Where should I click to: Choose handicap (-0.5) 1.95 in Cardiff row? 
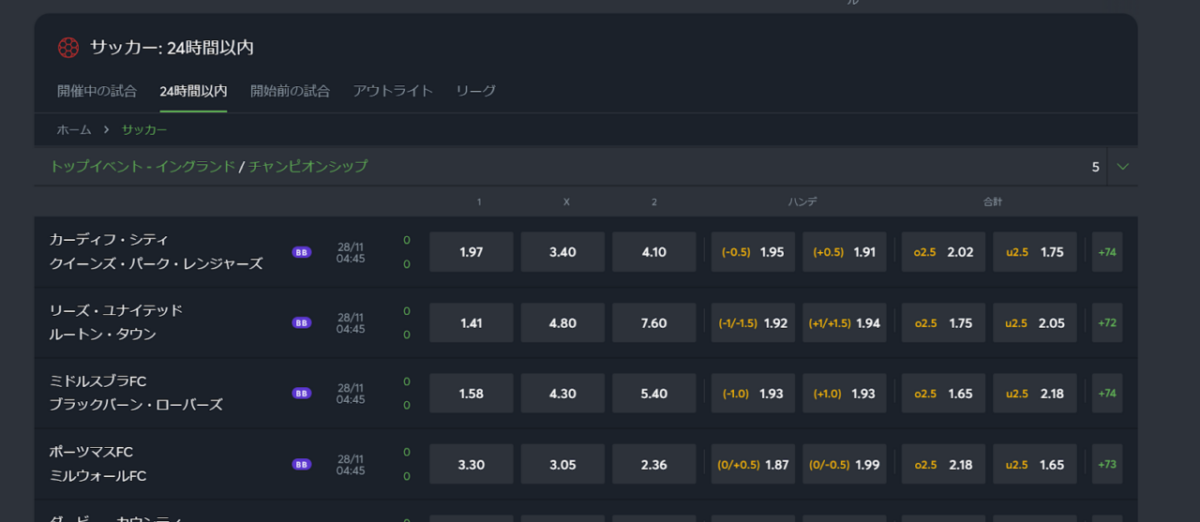pos(753,252)
